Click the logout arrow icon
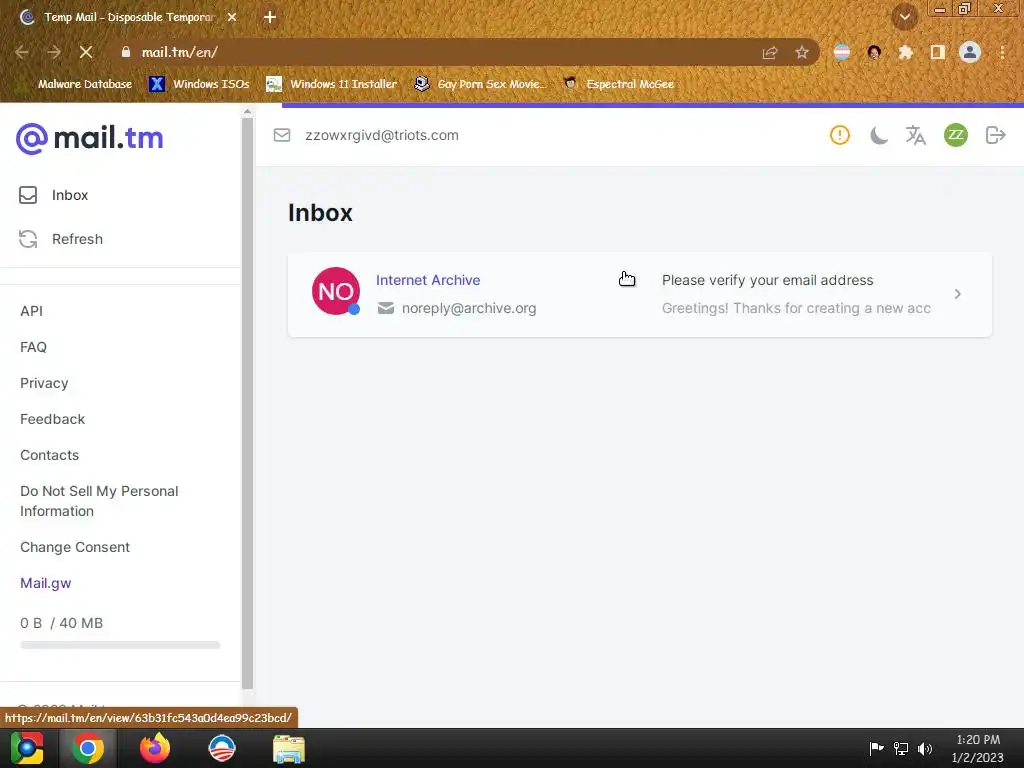Image resolution: width=1024 pixels, height=768 pixels. tap(995, 135)
